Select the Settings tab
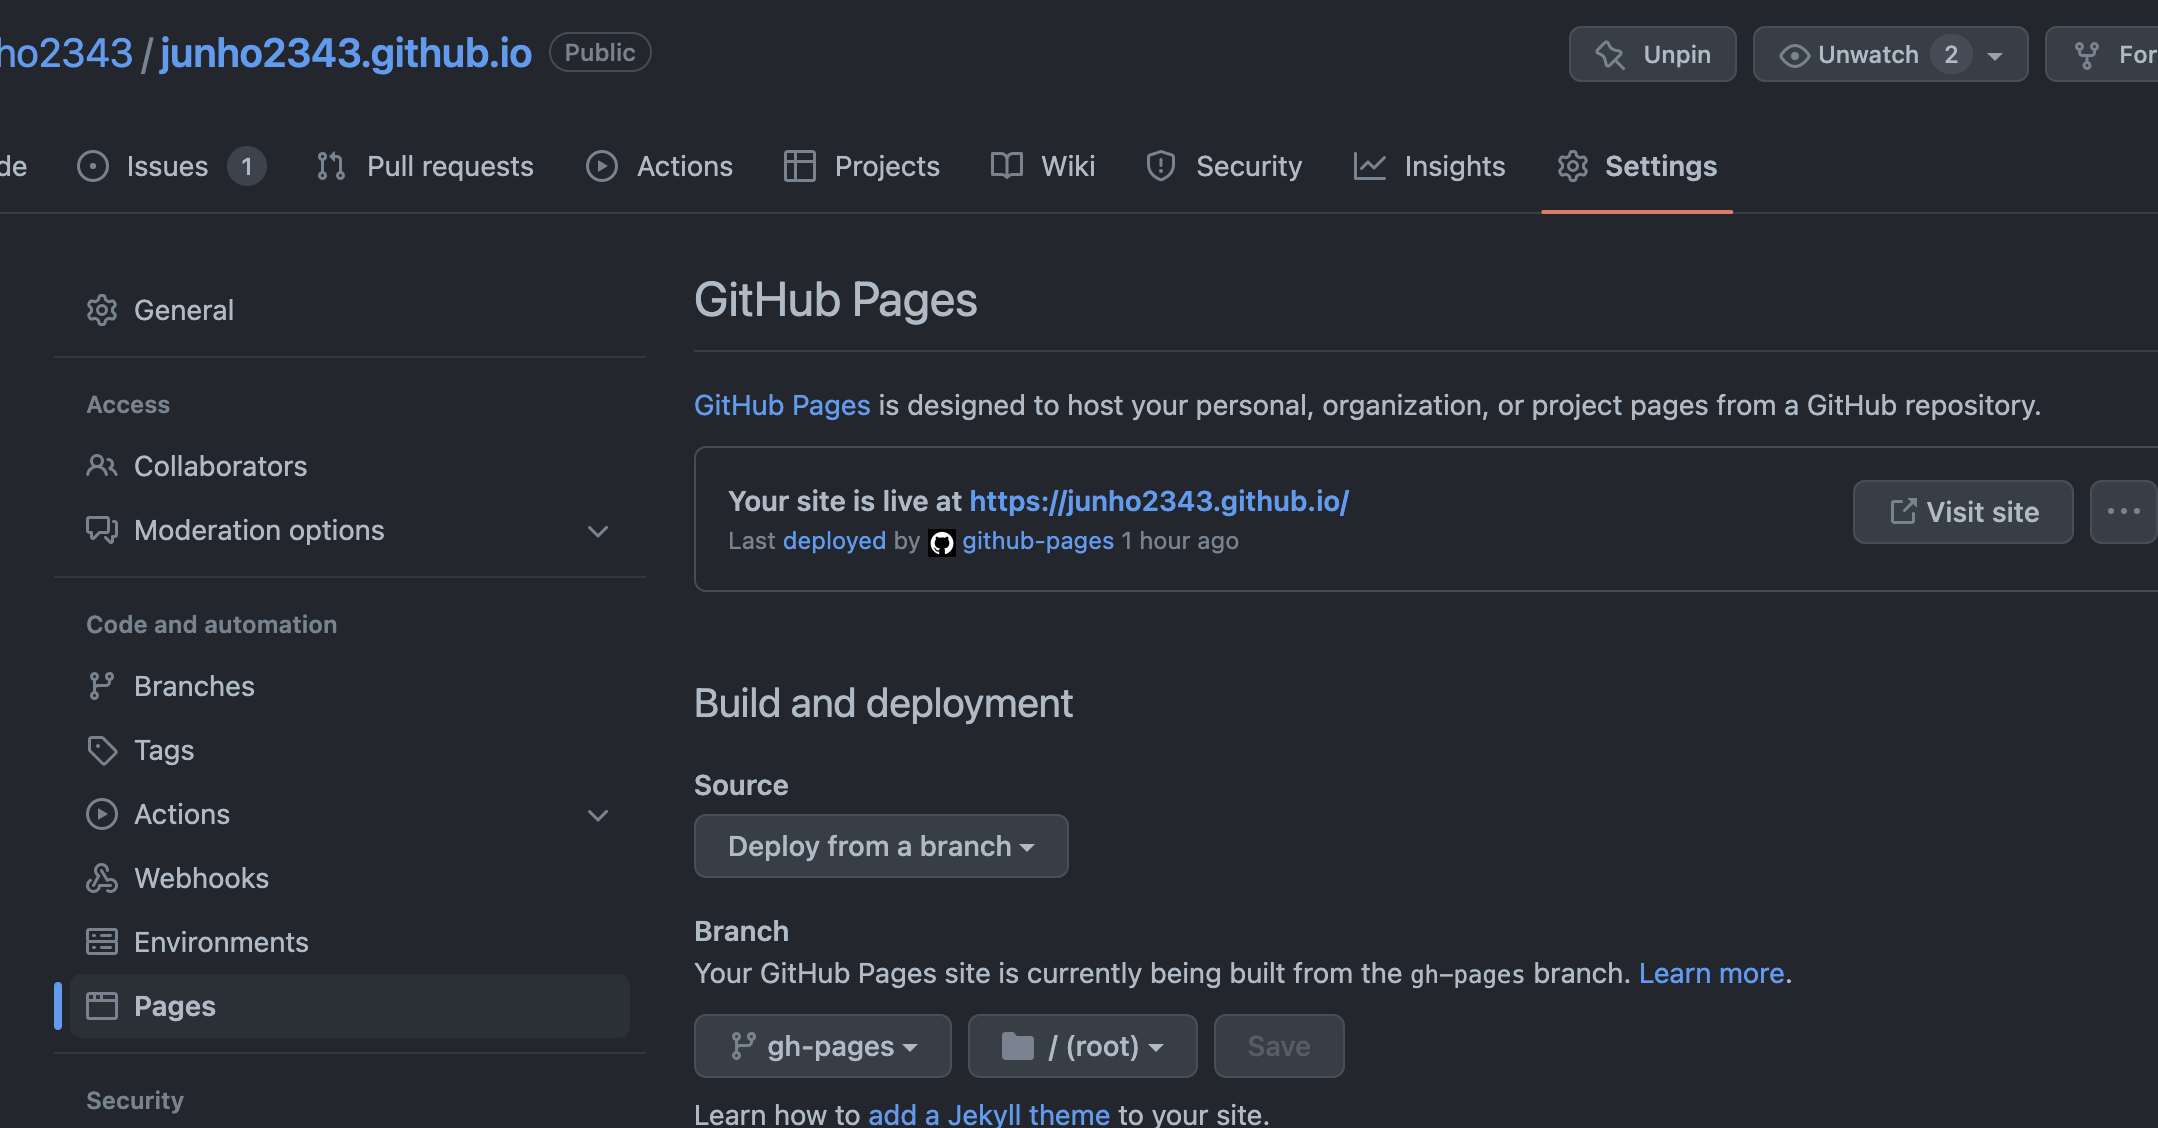 tap(1637, 166)
